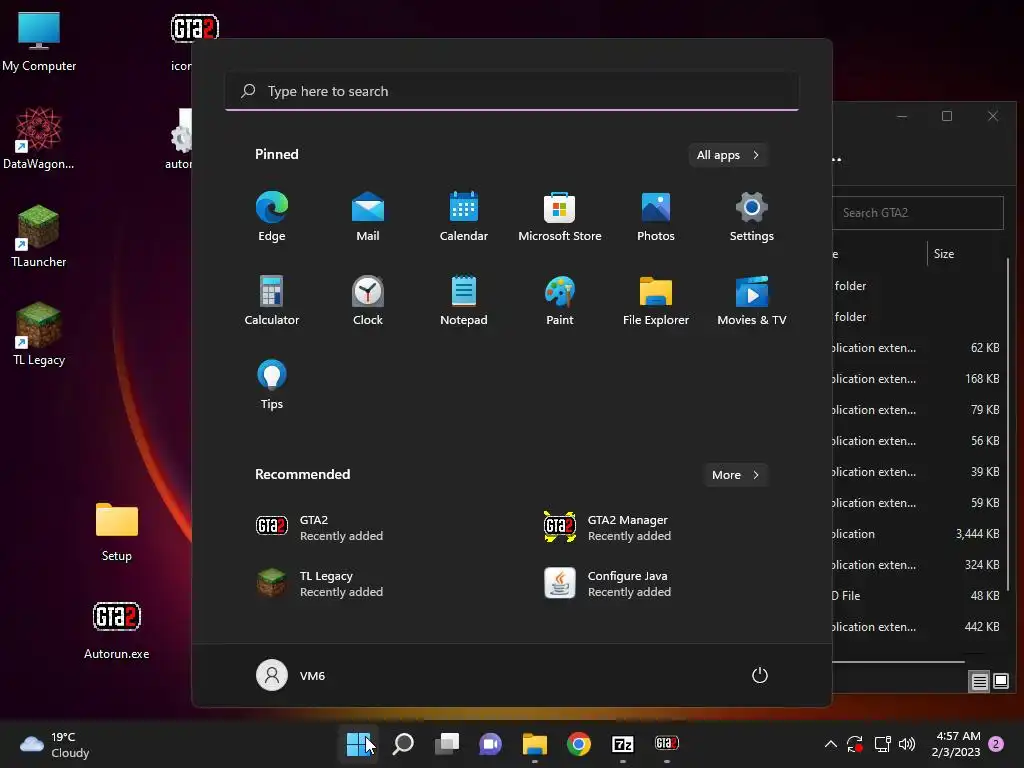Open Edge from pinned apps
The height and width of the screenshot is (768, 1024).
coord(272,217)
